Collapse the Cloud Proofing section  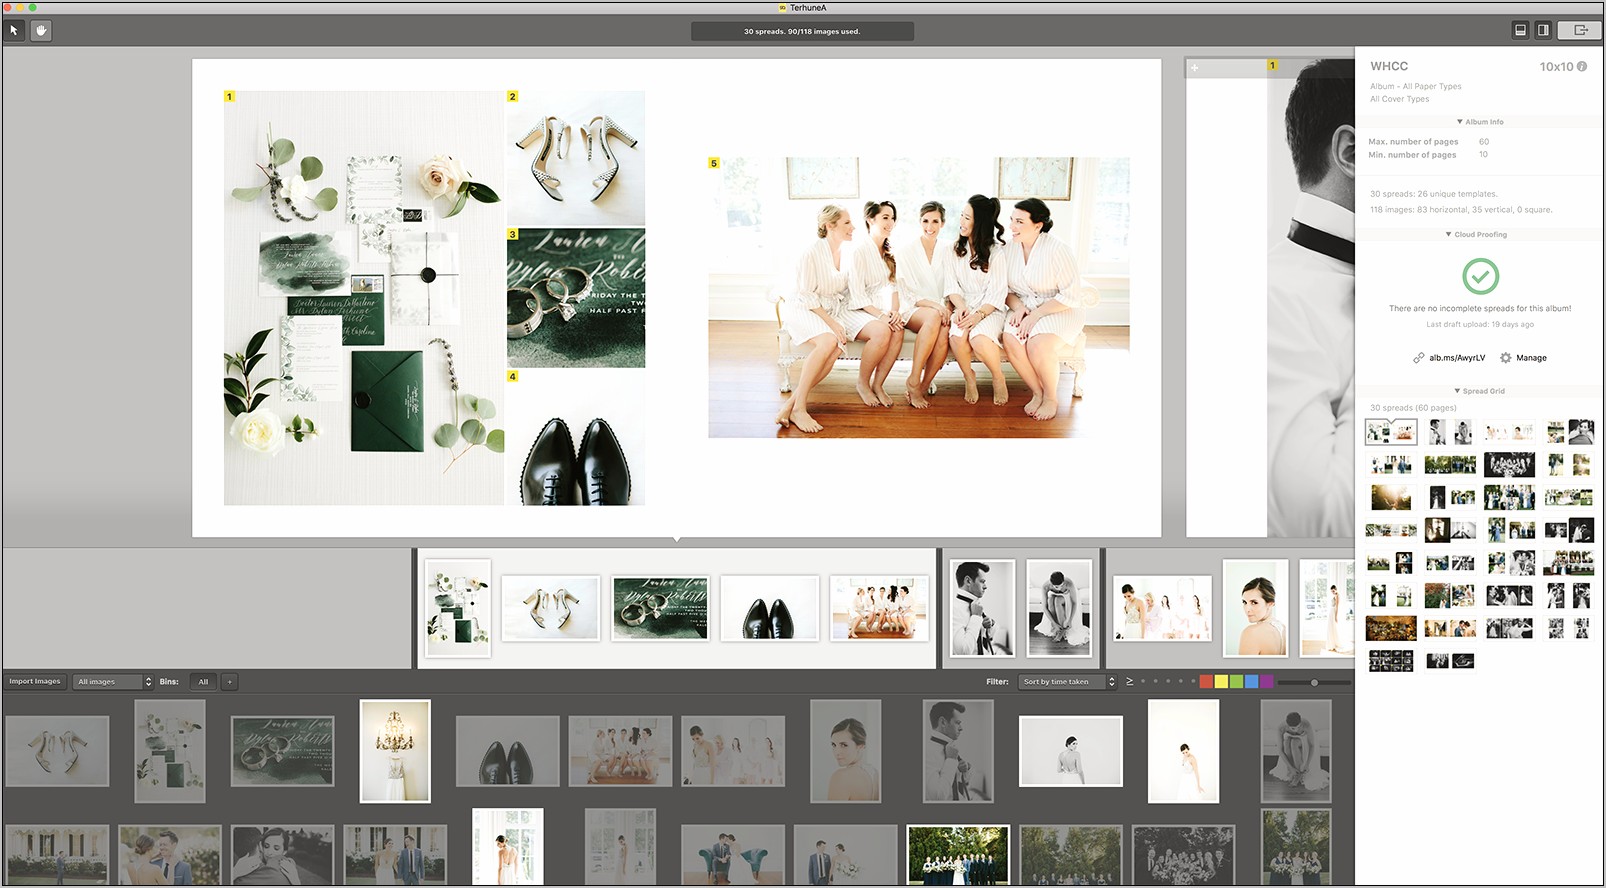coord(1476,235)
